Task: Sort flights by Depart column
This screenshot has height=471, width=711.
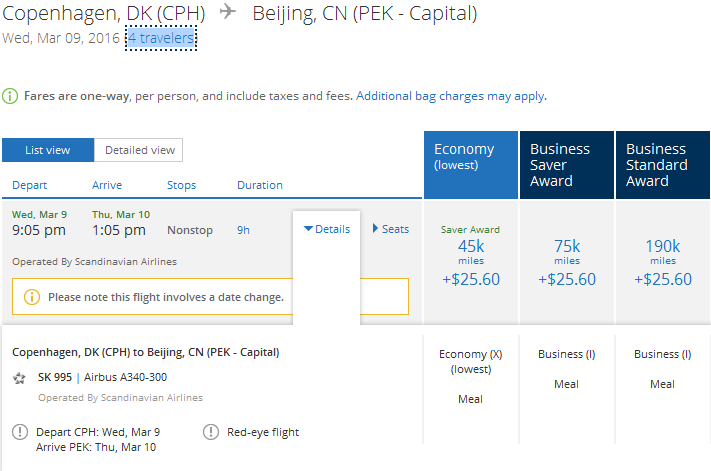Action: [30, 185]
